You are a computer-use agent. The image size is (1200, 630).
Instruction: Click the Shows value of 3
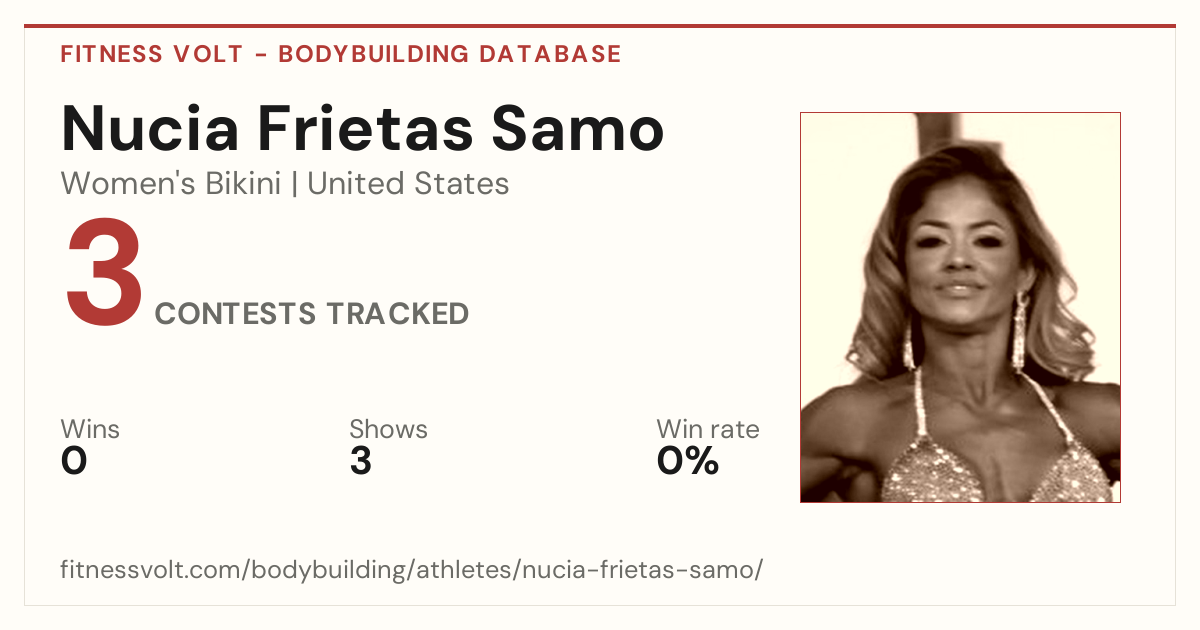coord(361,461)
